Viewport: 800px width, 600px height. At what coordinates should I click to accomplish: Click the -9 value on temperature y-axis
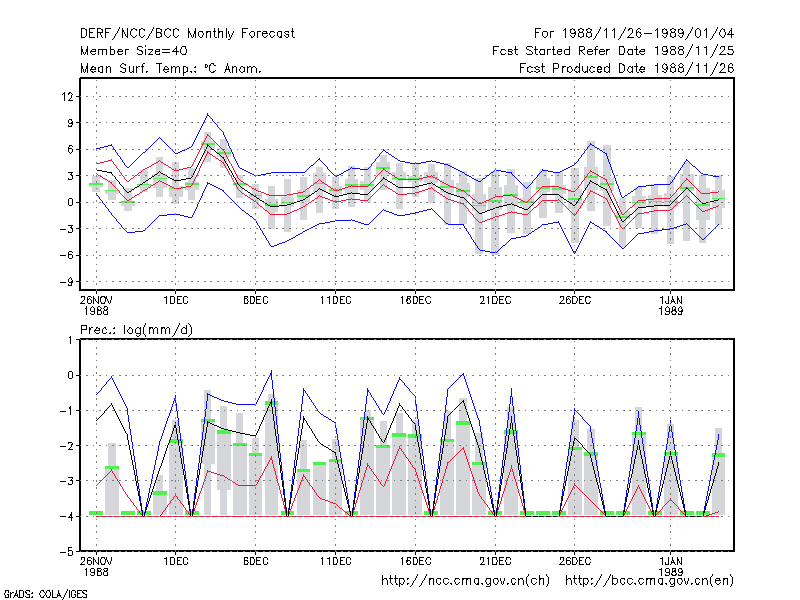(66, 282)
